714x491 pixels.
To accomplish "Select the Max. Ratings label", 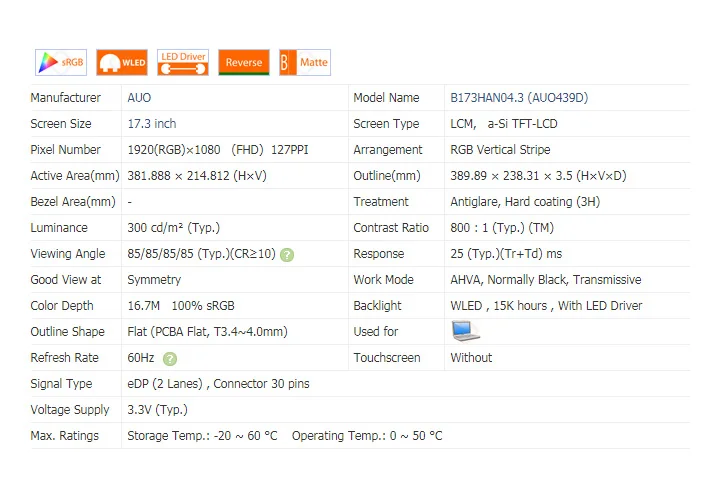I will 65,436.
